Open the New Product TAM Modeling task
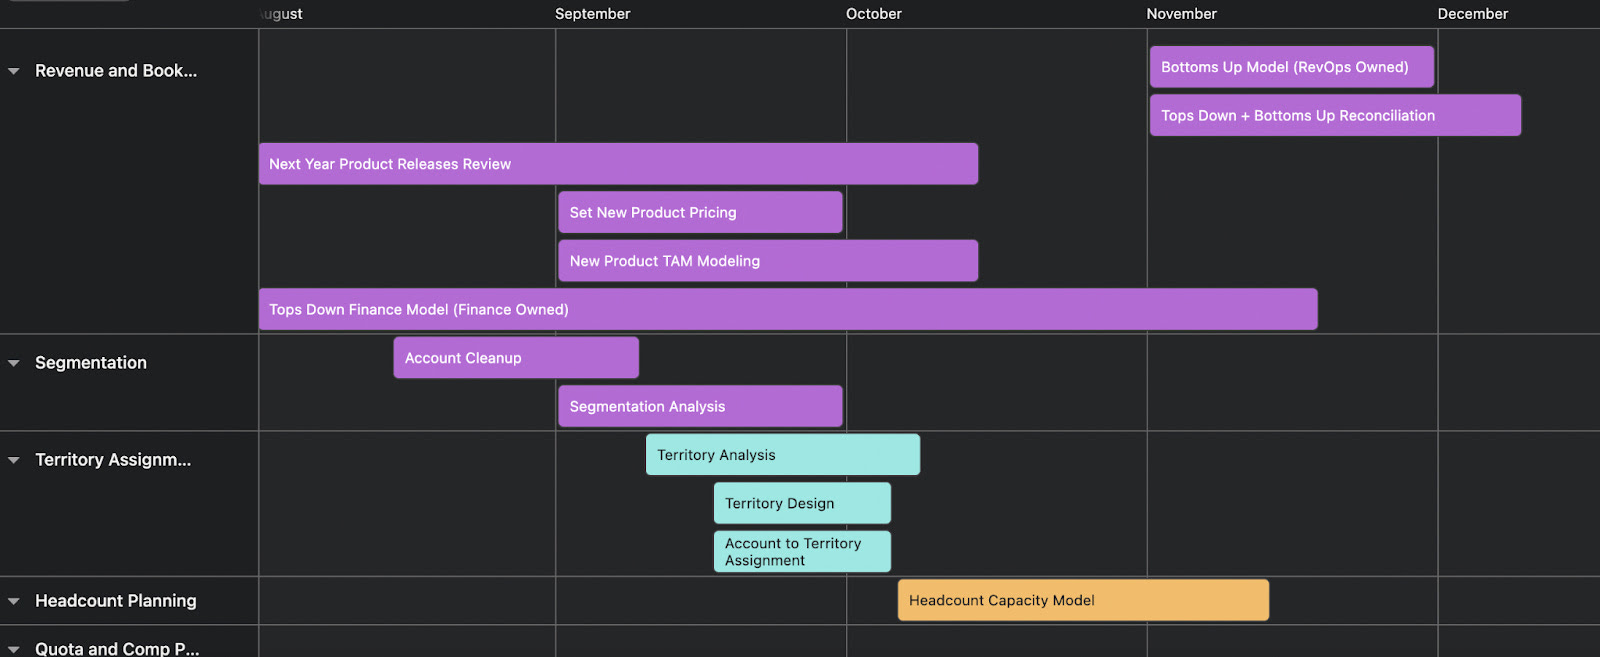The width and height of the screenshot is (1600, 657). (766, 260)
